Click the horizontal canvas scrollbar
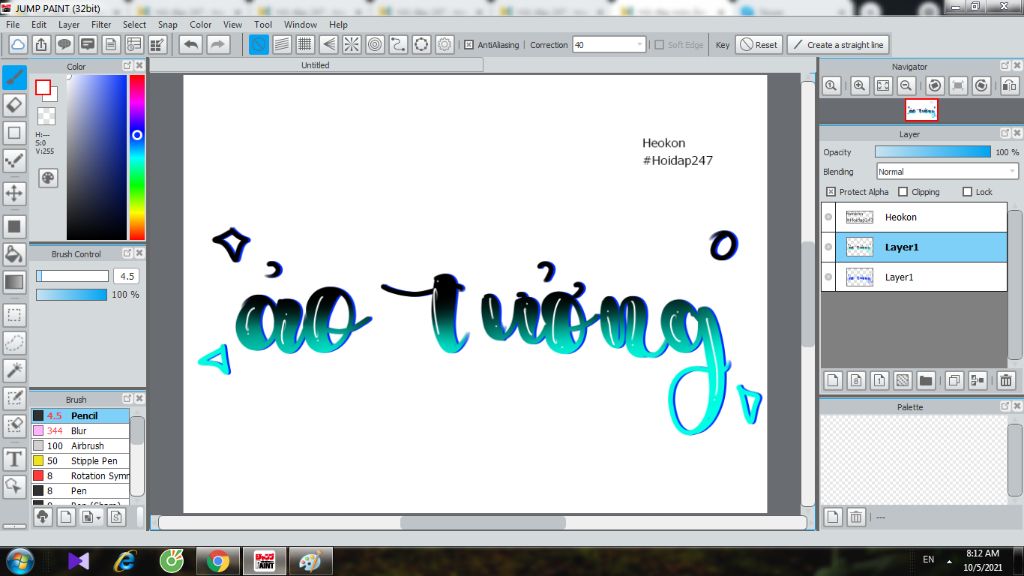Viewport: 1024px width, 576px height. (x=483, y=522)
